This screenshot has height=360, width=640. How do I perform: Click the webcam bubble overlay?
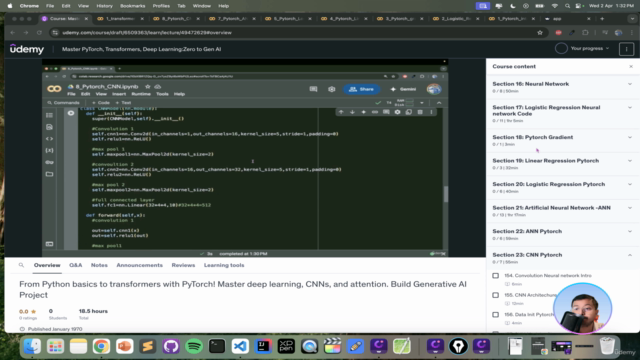click(x=582, y=309)
